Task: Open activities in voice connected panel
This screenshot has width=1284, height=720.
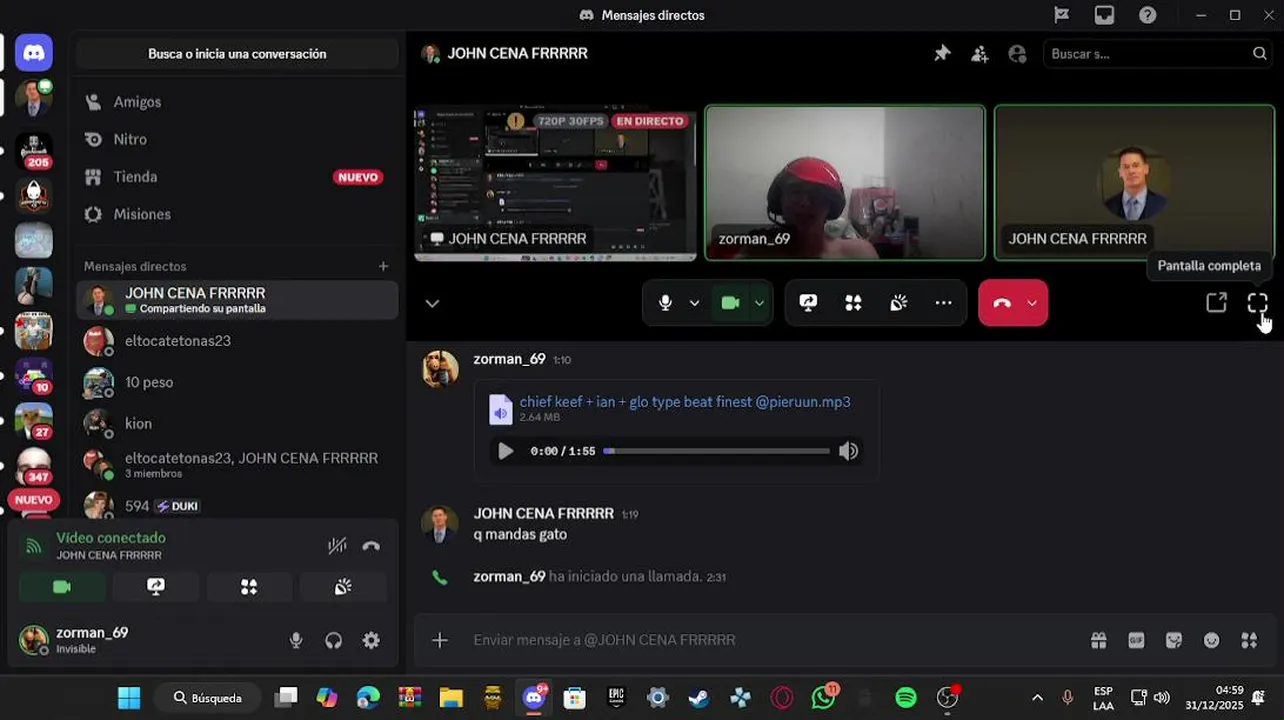Action: tap(249, 587)
